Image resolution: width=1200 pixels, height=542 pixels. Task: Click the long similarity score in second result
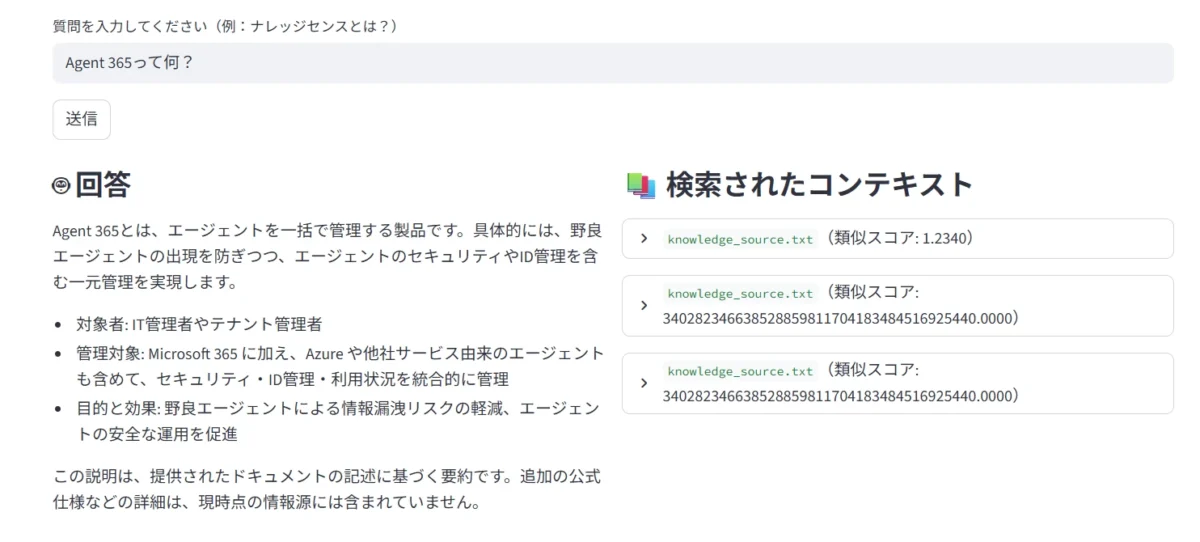[840, 318]
